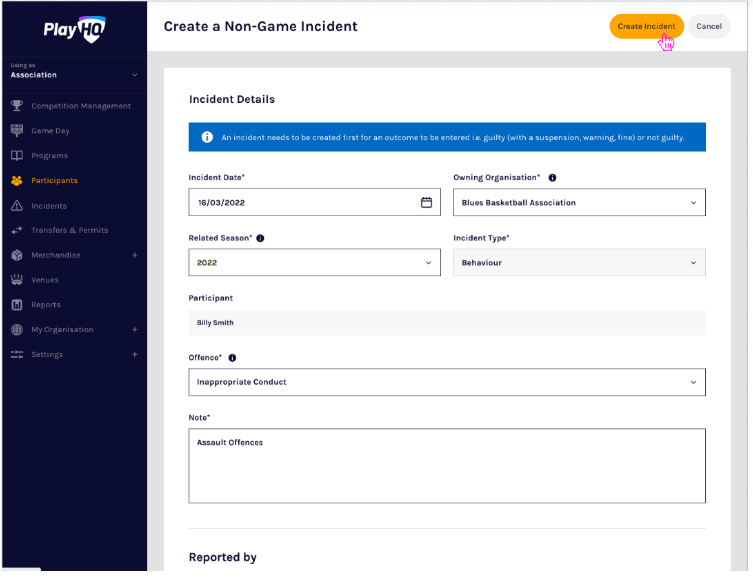Click the Cancel button
Image resolution: width=753 pixels, height=577 pixels.
[x=709, y=26]
